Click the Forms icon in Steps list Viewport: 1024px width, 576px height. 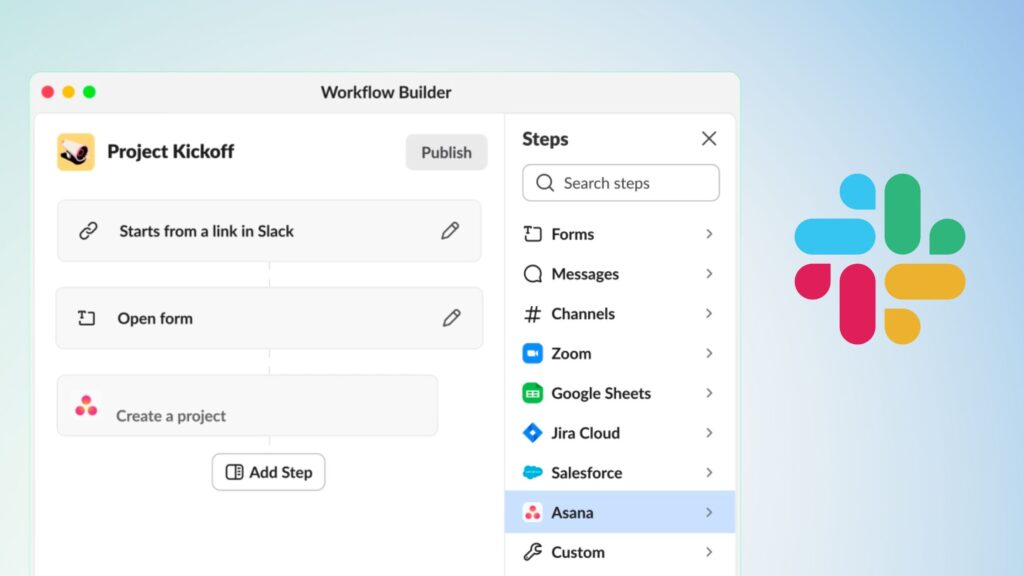tap(533, 234)
